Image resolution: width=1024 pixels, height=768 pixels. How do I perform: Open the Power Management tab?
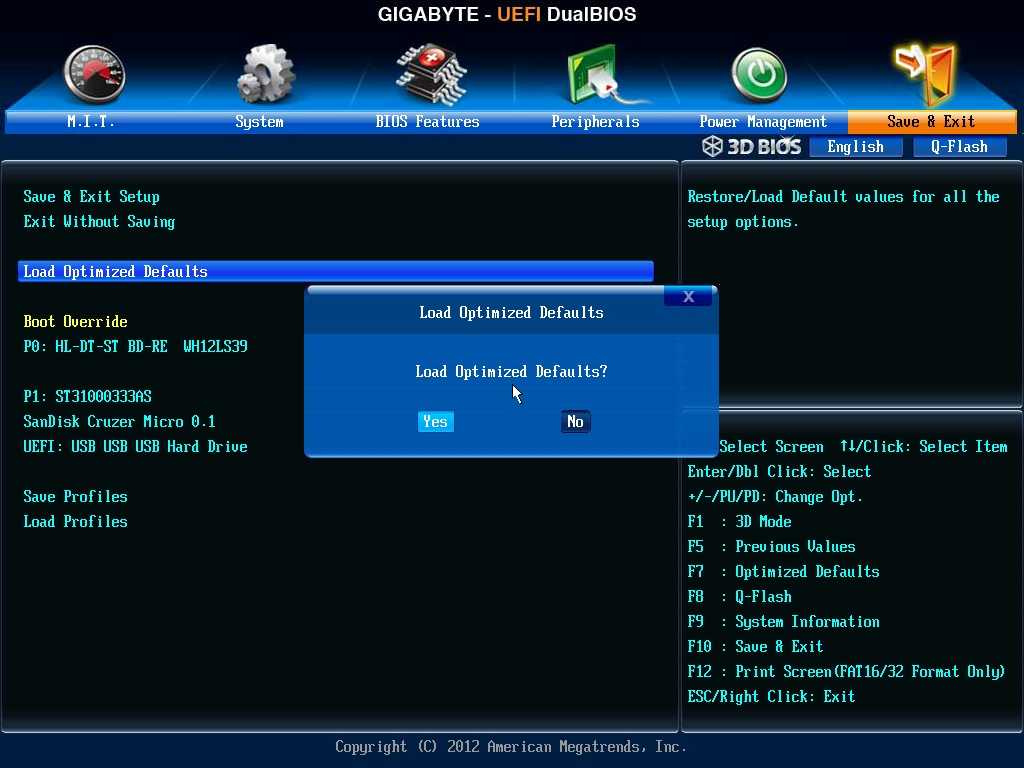click(763, 121)
